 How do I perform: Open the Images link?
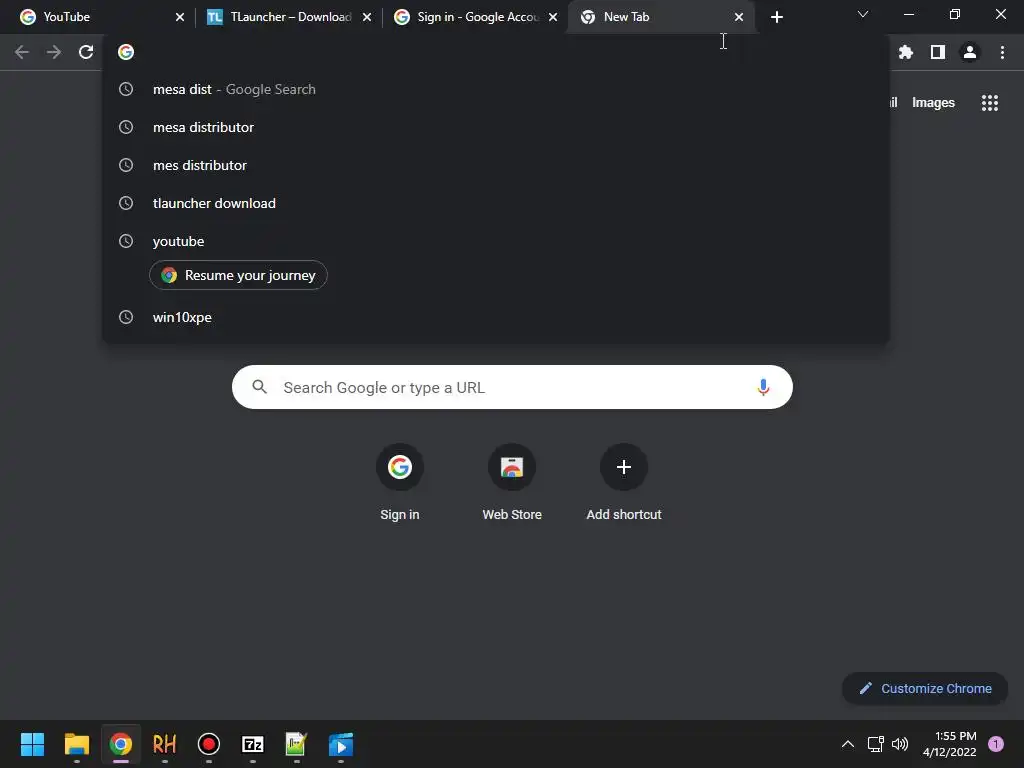point(933,103)
